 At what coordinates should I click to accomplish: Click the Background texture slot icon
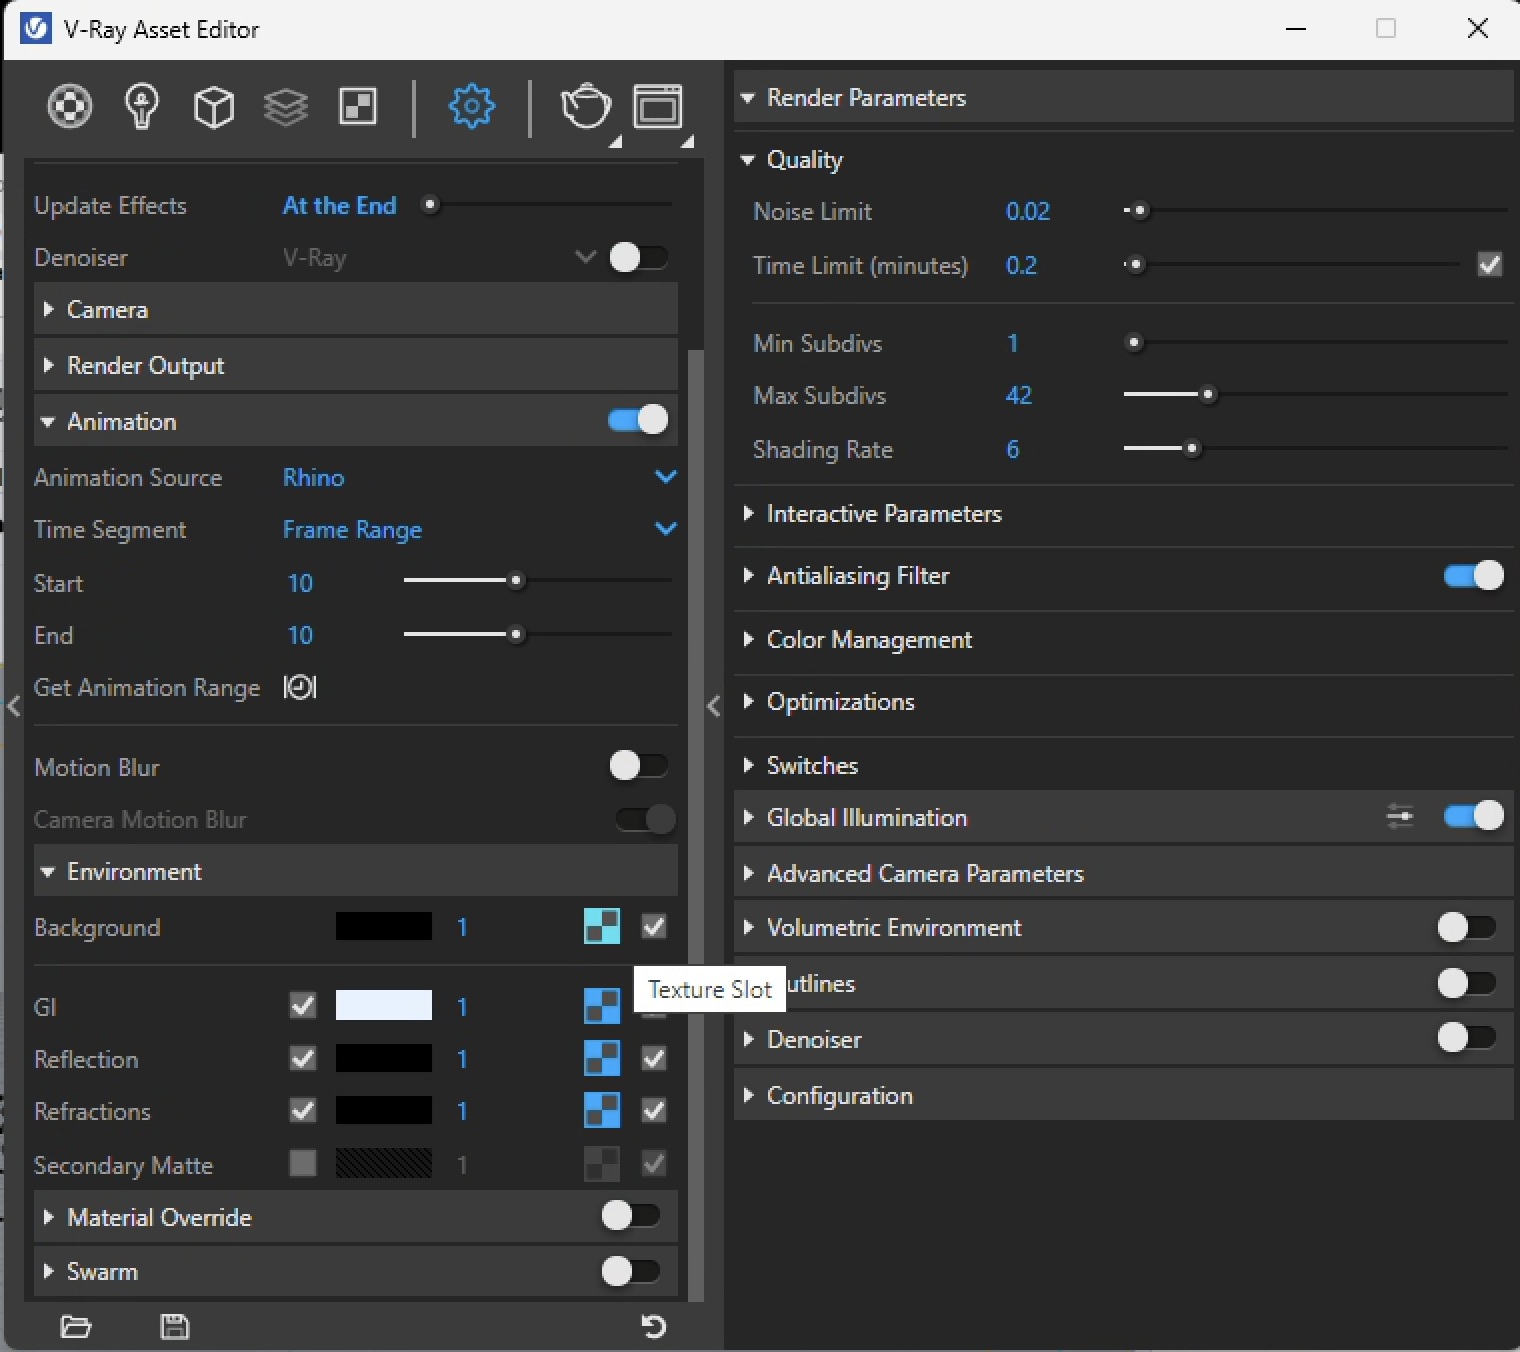[x=602, y=927]
